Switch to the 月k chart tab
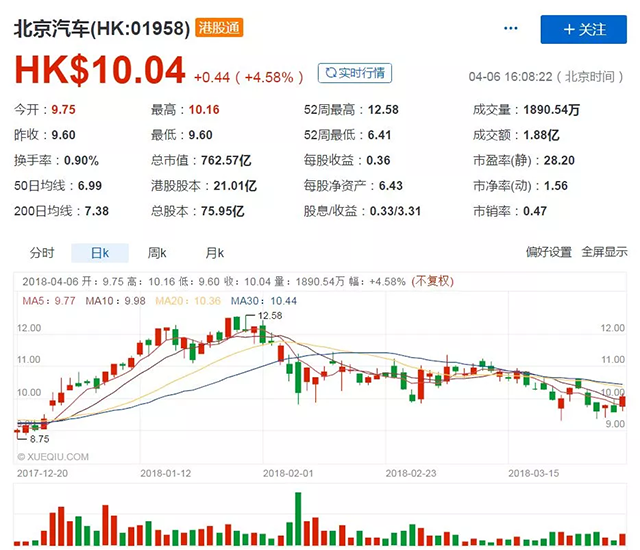This screenshot has width=640, height=550. (x=215, y=253)
